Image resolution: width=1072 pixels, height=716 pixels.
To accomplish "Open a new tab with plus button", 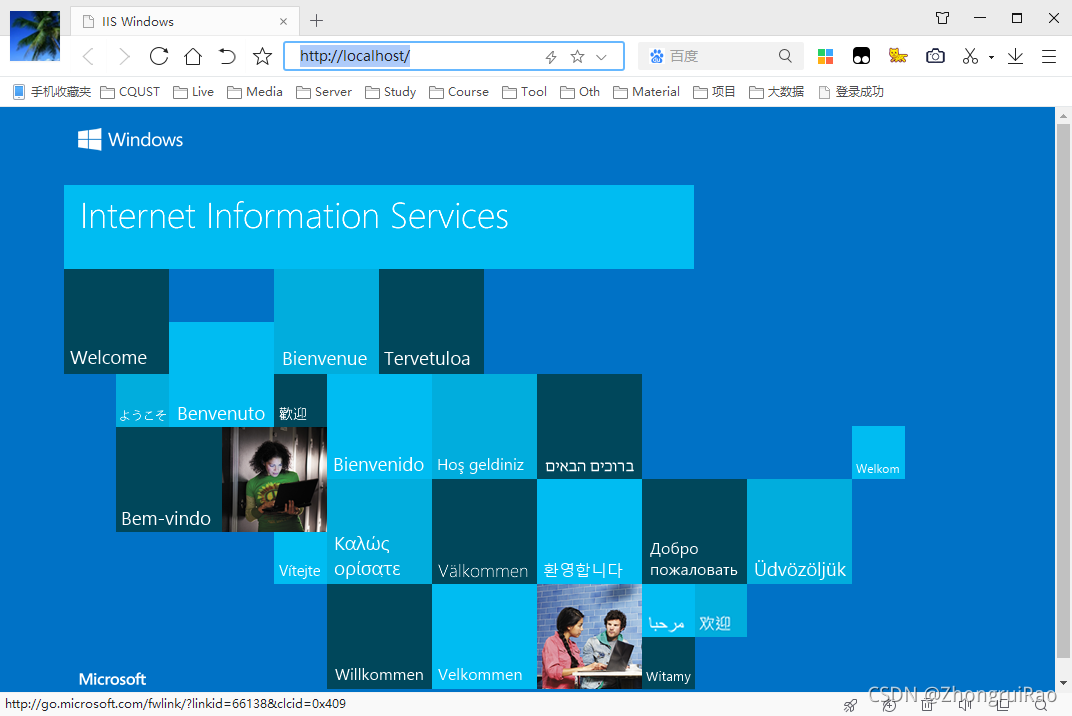I will coord(316,21).
